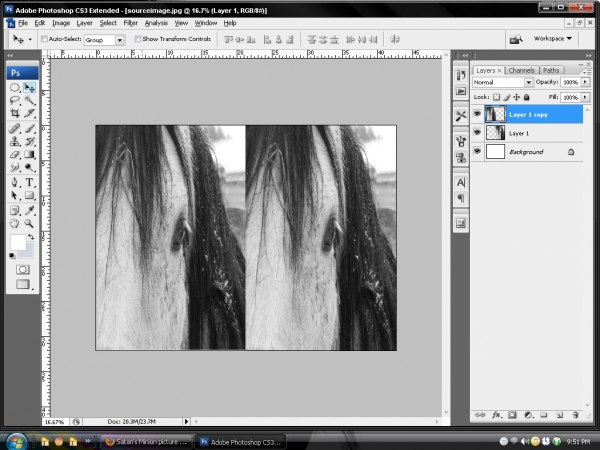
Task: Collapse the toolbox double-arrow
Action: (x=10, y=55)
